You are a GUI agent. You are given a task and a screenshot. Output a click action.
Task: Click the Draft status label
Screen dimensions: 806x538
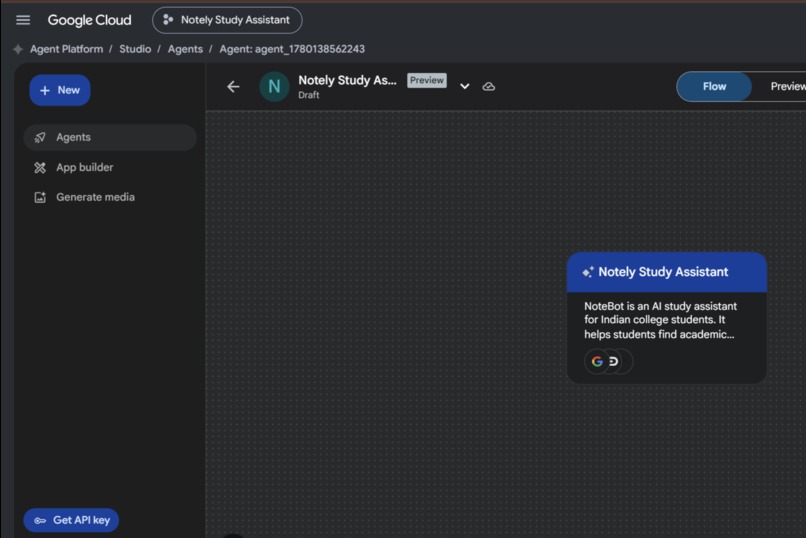(x=308, y=95)
